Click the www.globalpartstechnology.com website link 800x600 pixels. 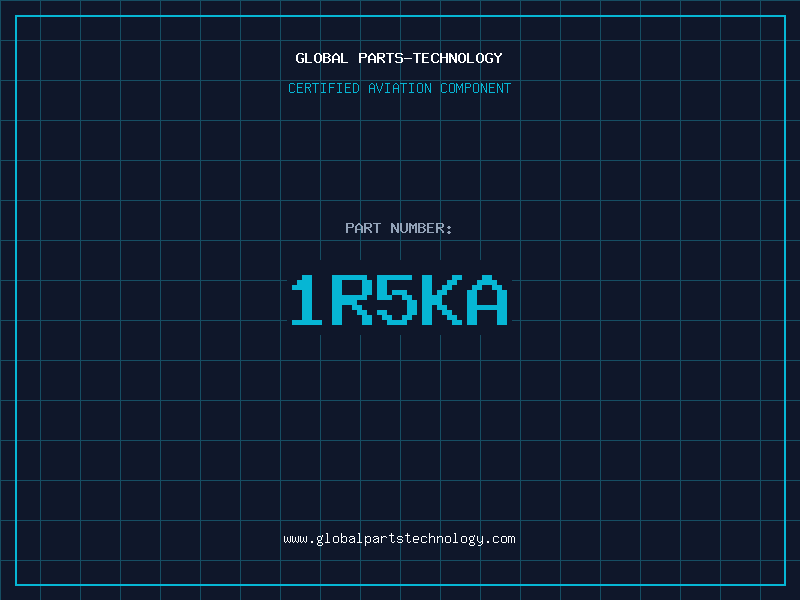[x=399, y=539]
